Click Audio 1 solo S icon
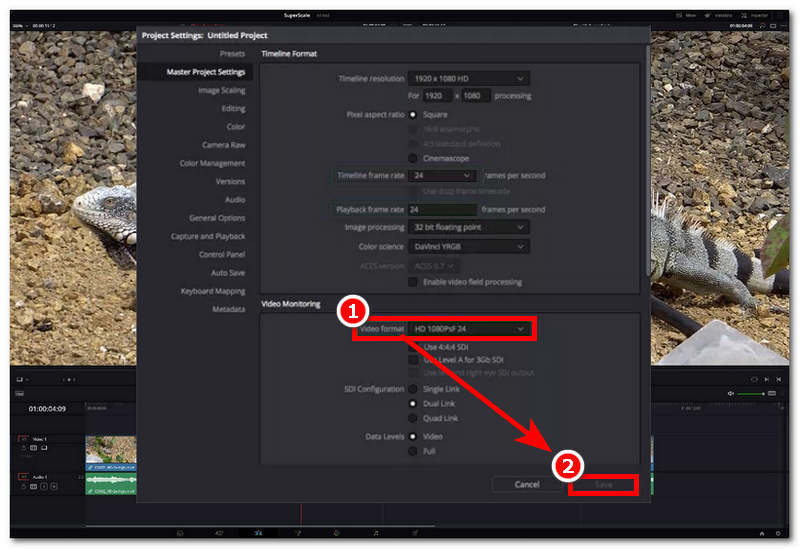Viewport: 800px width, 549px height. click(x=44, y=486)
